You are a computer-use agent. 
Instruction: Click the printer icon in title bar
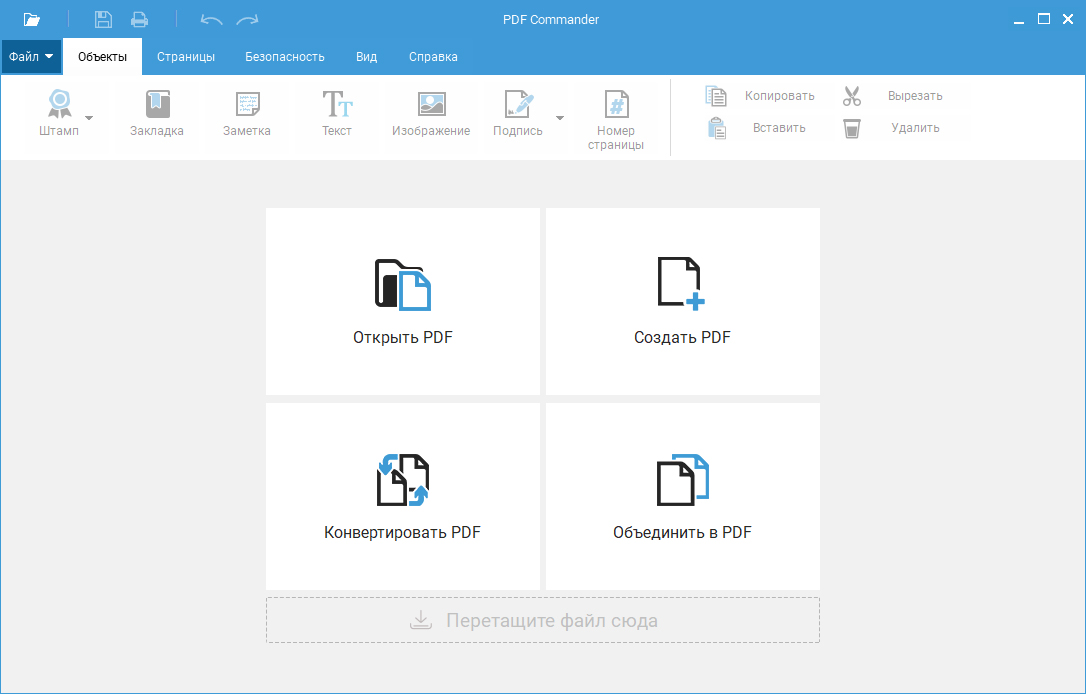pos(139,19)
